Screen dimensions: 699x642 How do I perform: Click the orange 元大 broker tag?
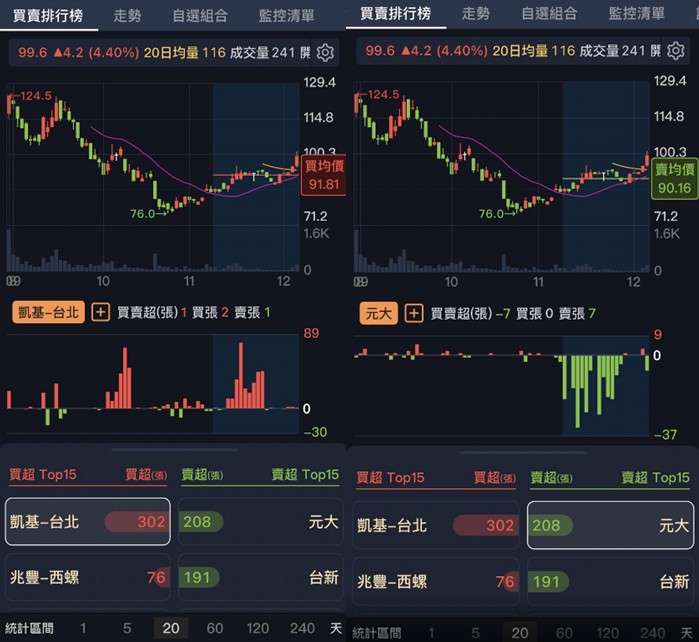tap(378, 313)
